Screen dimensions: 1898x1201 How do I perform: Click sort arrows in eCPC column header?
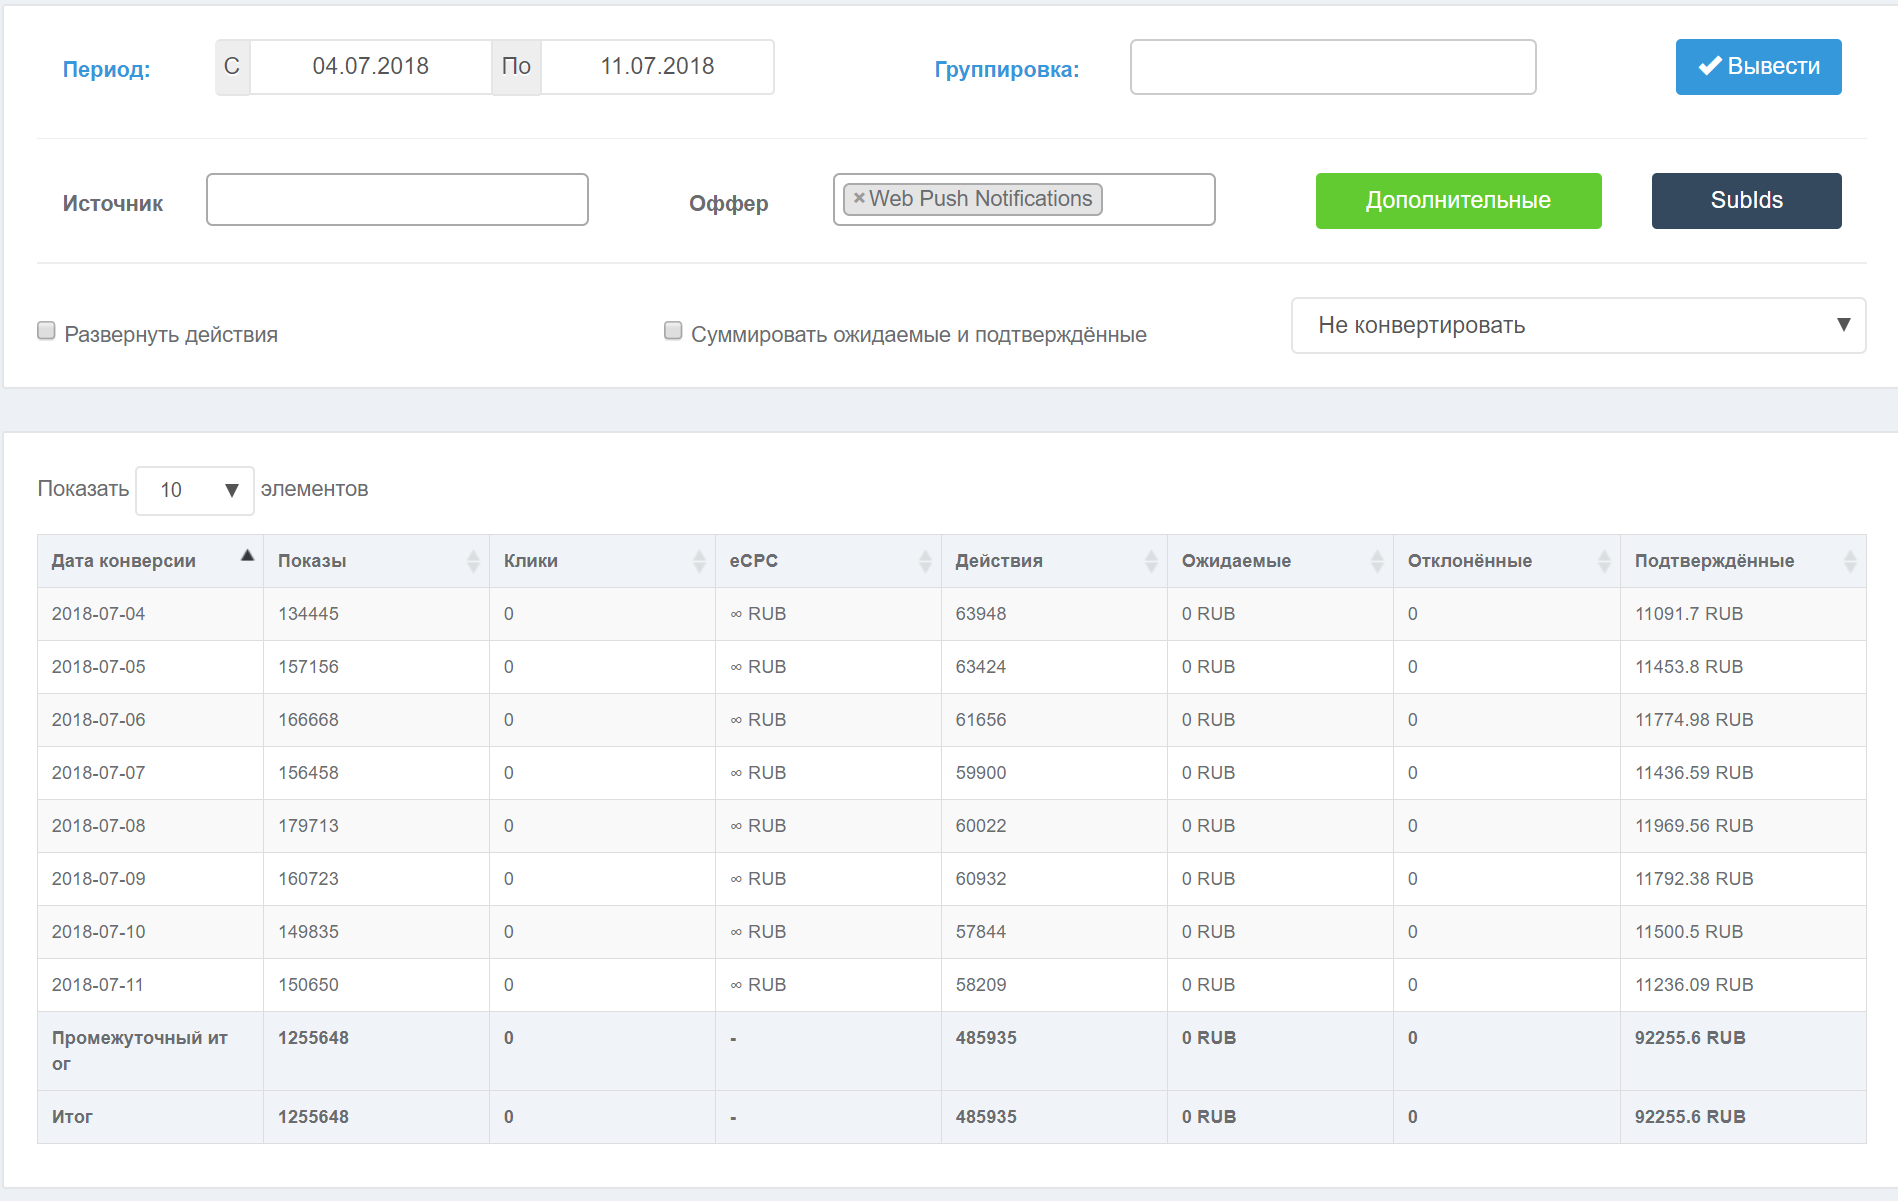pos(925,561)
